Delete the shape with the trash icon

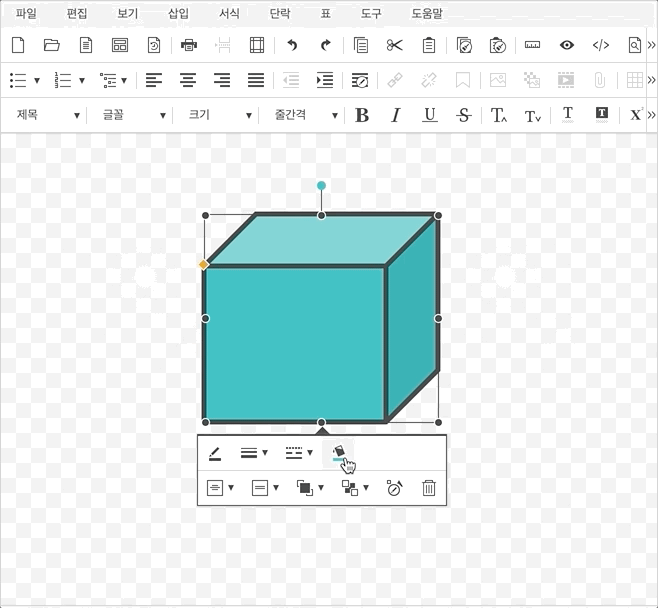pyautogui.click(x=428, y=488)
